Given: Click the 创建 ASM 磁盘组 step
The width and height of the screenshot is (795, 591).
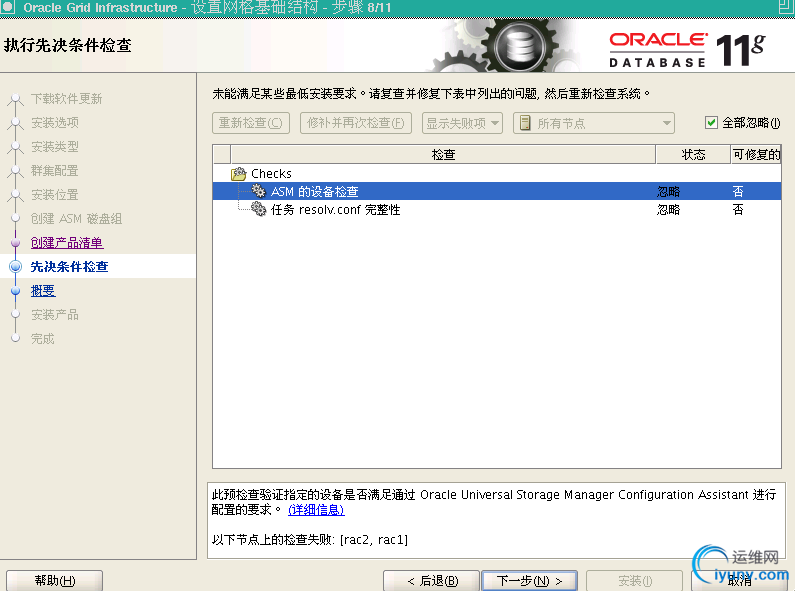Looking at the screenshot, I should tap(76, 218).
